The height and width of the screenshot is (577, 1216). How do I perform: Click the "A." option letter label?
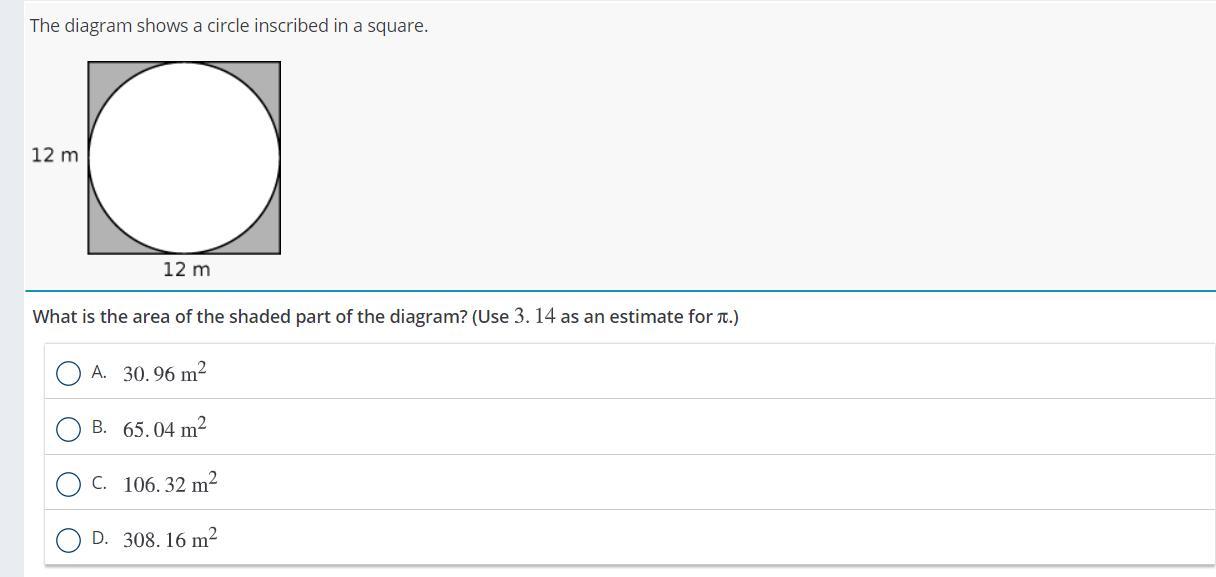tap(99, 372)
